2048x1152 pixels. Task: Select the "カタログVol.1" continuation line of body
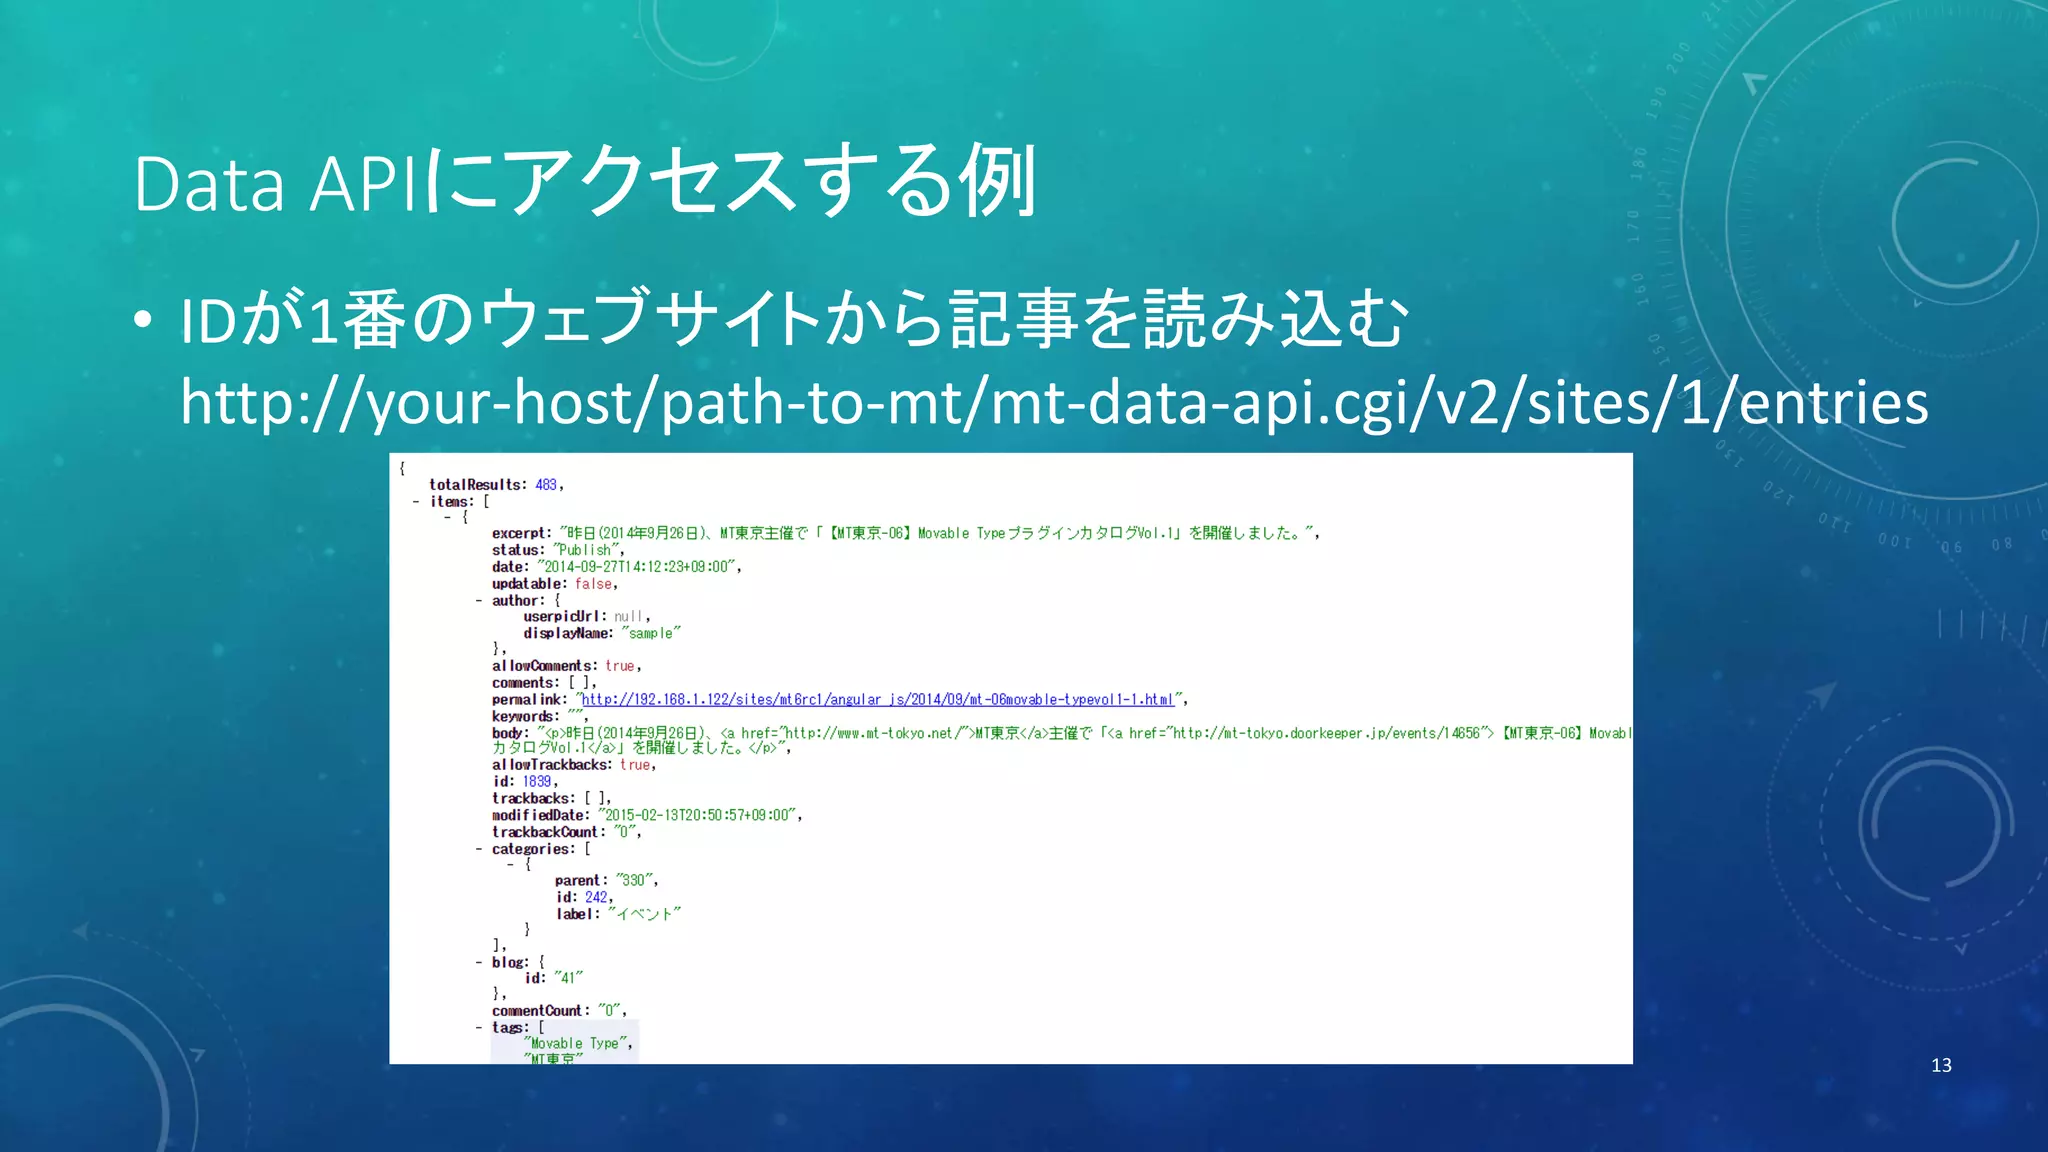pyautogui.click(x=641, y=748)
